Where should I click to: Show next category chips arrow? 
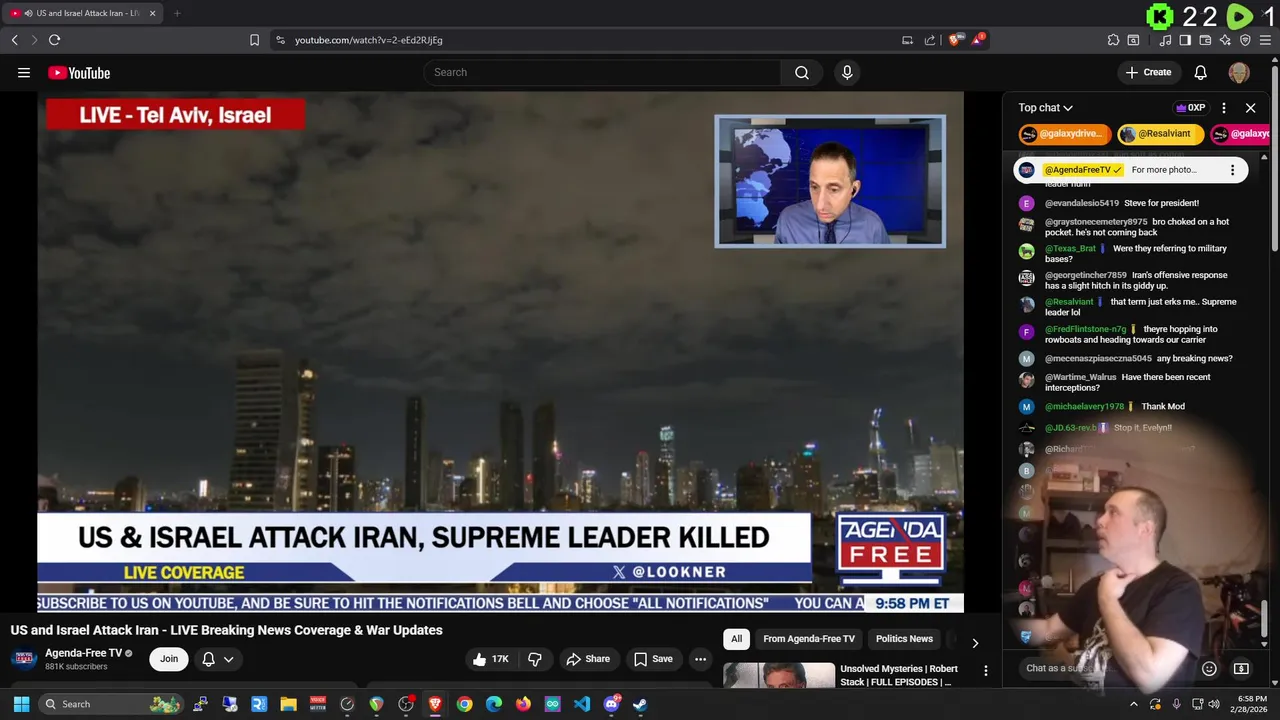[x=975, y=643]
